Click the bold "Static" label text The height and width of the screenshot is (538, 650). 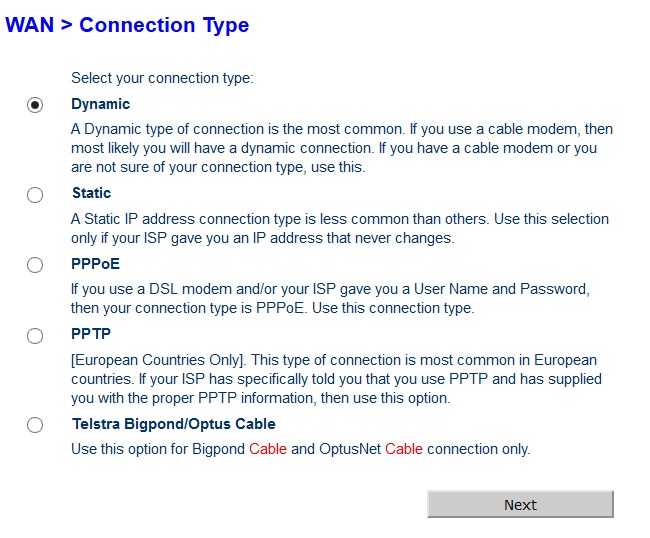pyautogui.click(x=91, y=193)
